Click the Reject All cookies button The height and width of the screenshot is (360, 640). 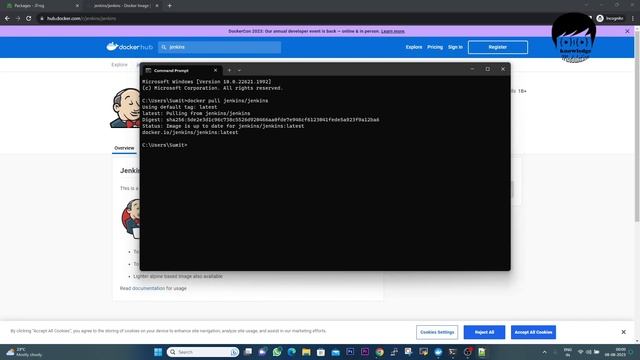coord(484,332)
